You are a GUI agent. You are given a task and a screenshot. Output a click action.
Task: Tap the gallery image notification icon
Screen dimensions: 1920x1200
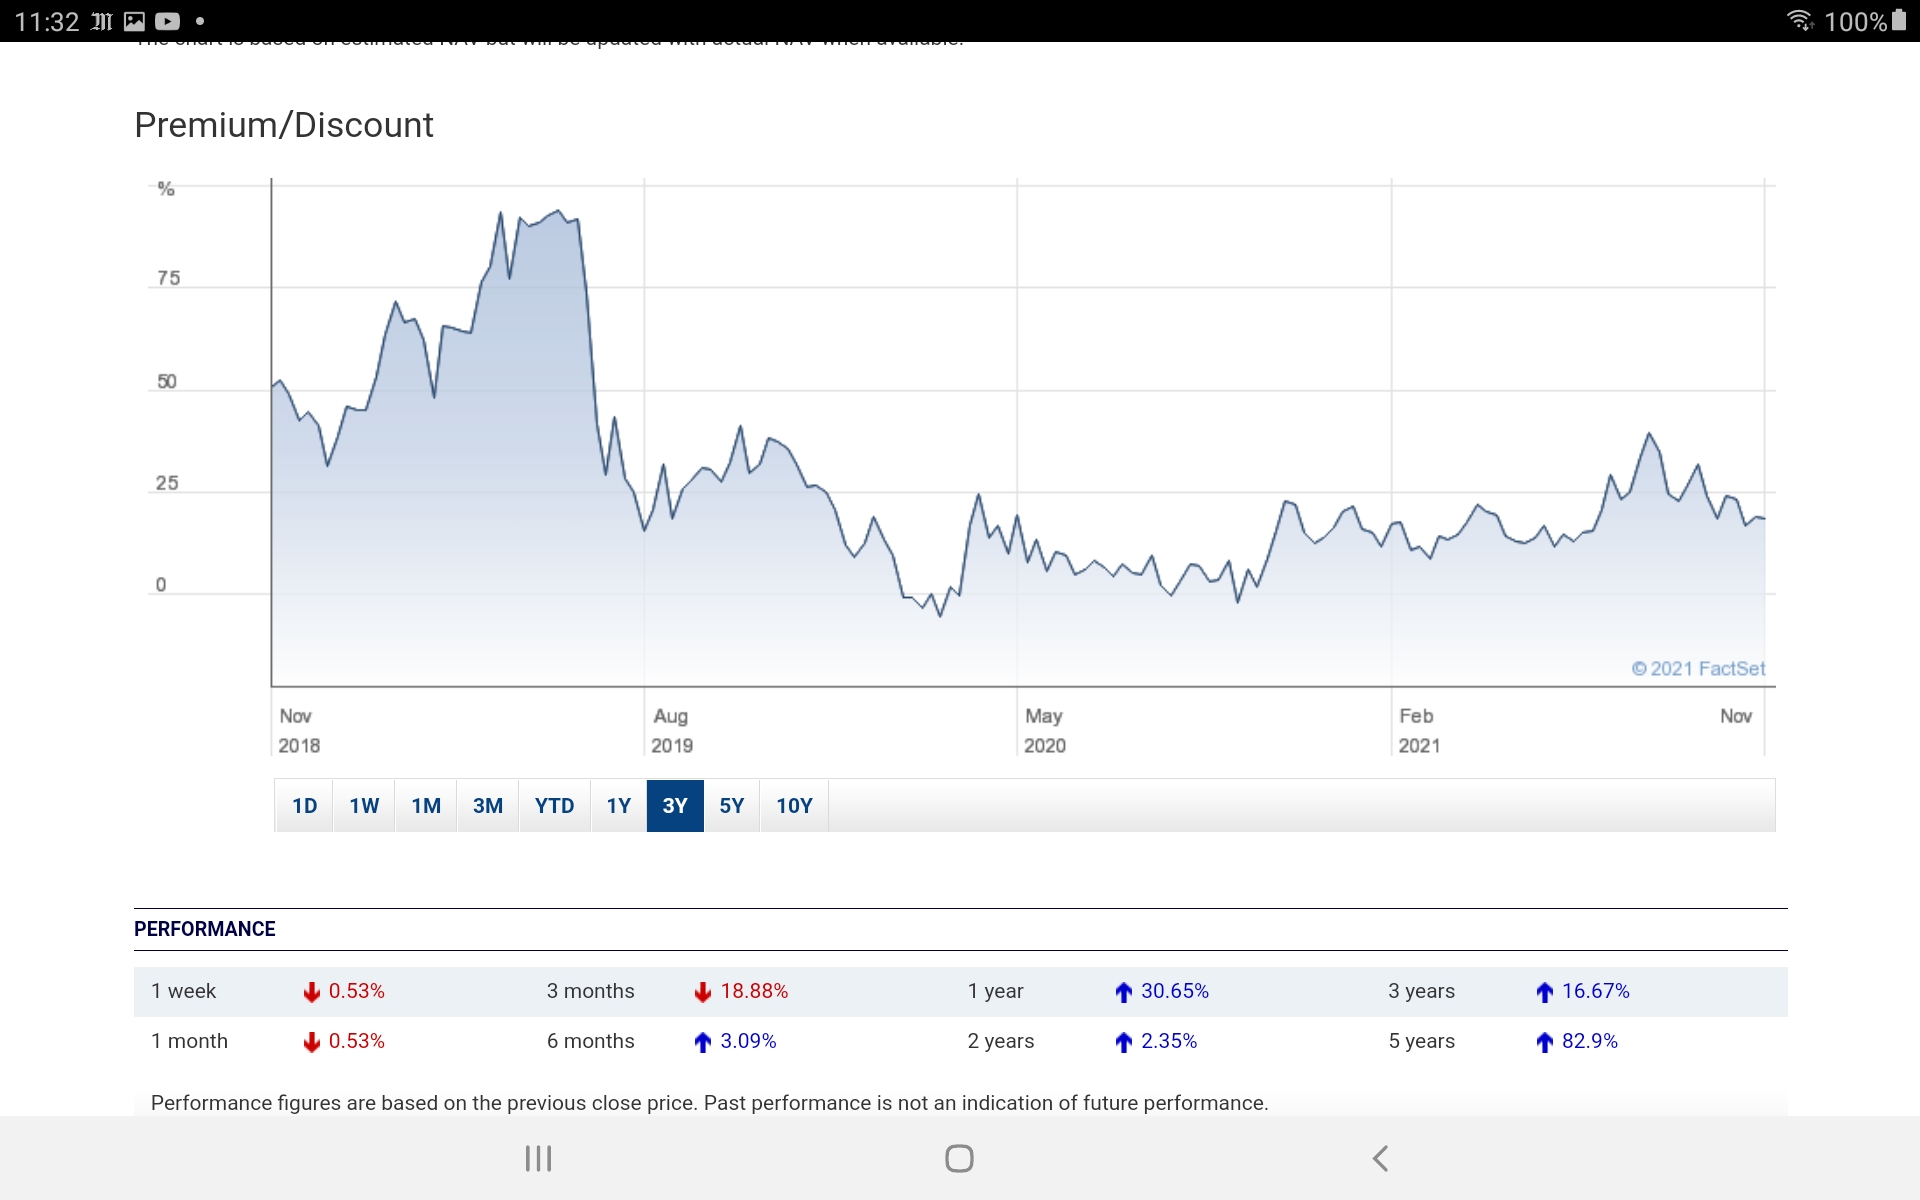(134, 21)
